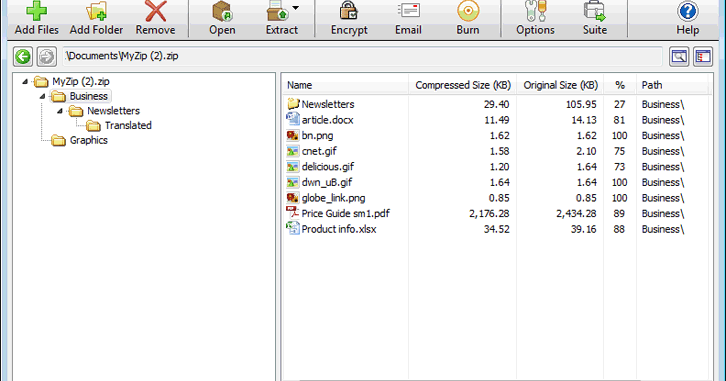Sort by Original Size (KB) column header
This screenshot has height=381, width=726.
pyautogui.click(x=560, y=85)
